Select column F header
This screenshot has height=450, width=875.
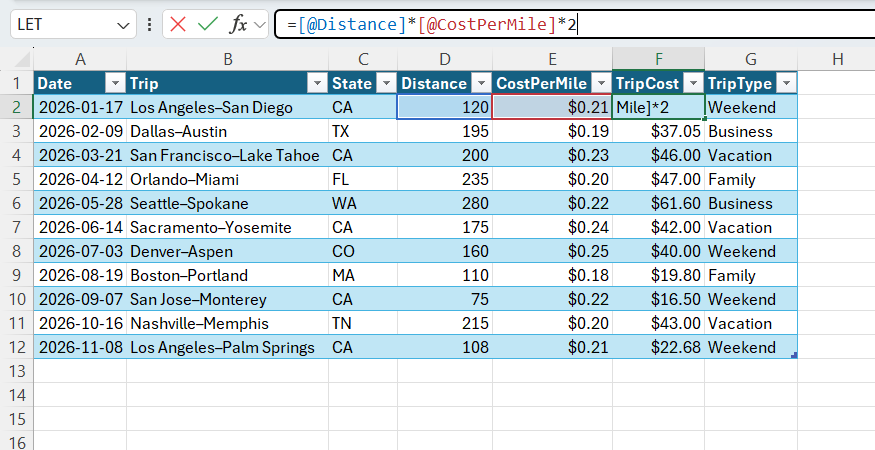(658, 59)
